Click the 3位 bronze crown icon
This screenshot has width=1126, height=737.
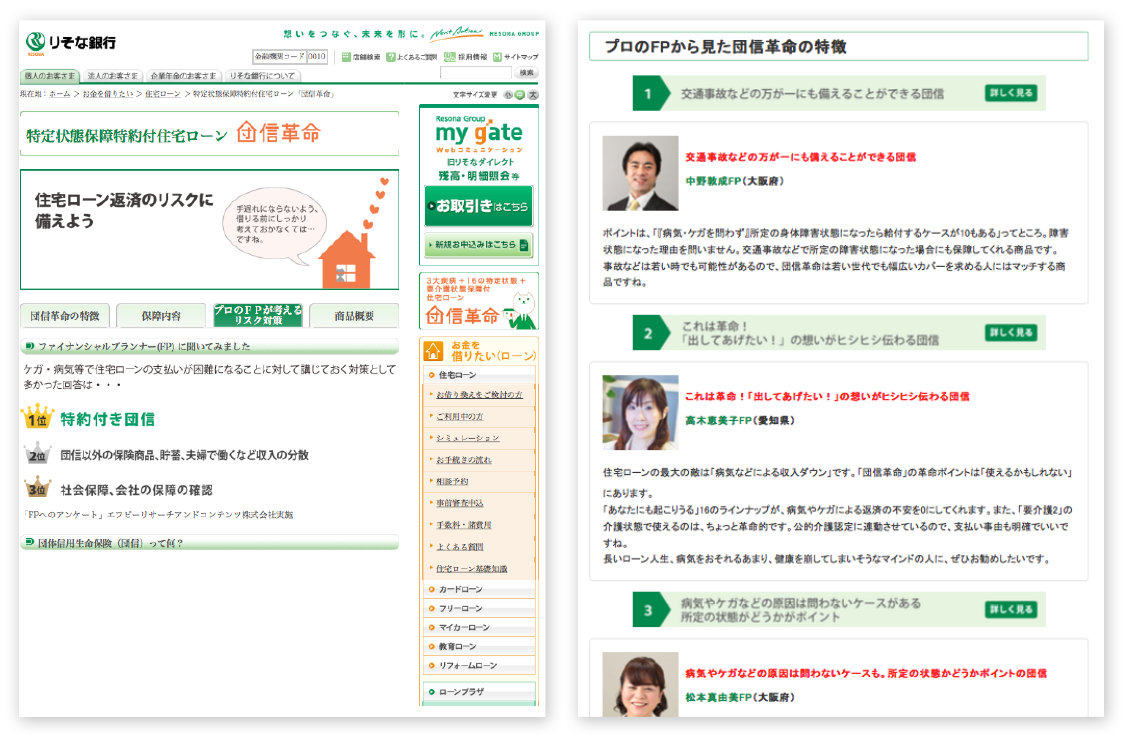[37, 488]
